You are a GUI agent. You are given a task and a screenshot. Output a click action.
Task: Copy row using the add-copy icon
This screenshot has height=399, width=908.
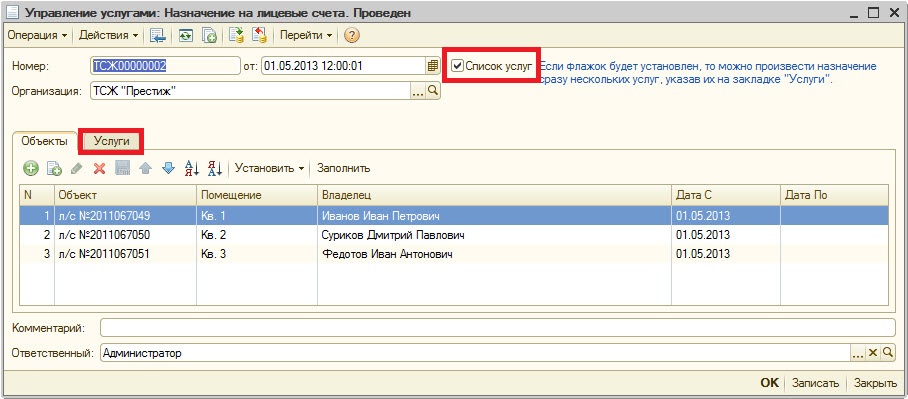(54, 169)
